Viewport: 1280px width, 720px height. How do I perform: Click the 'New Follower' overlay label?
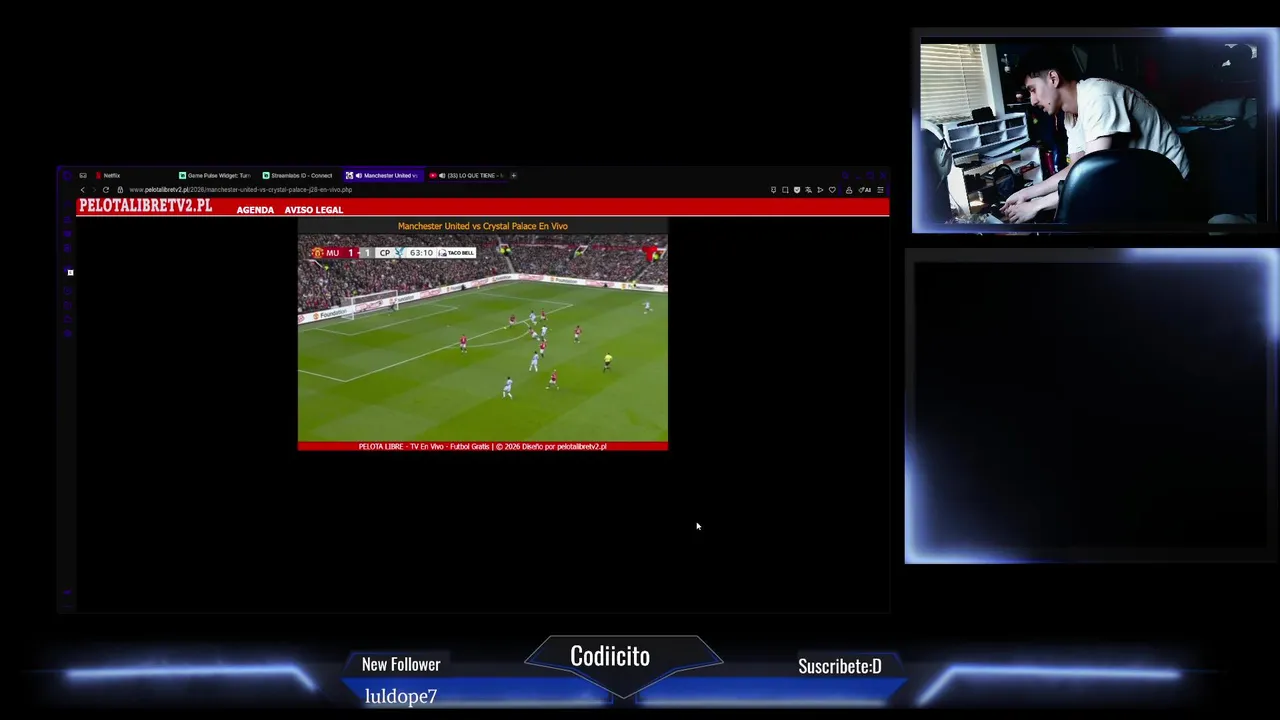[x=401, y=664]
